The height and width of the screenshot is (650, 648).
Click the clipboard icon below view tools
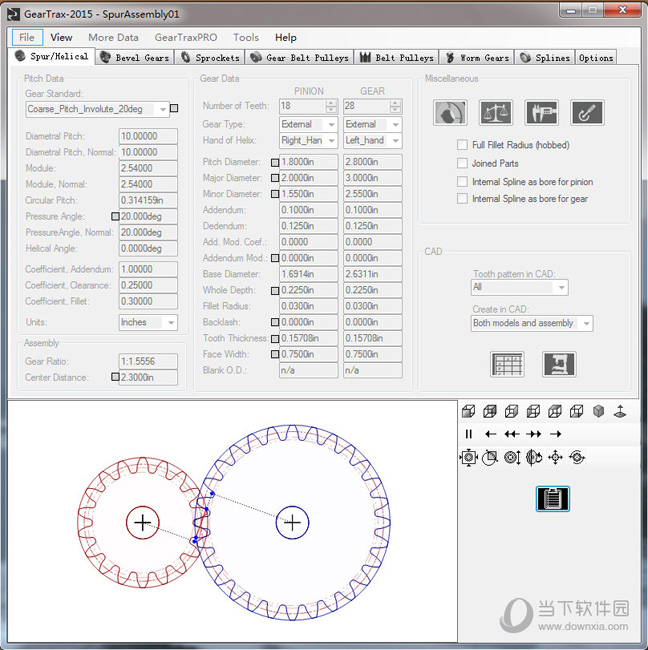553,499
